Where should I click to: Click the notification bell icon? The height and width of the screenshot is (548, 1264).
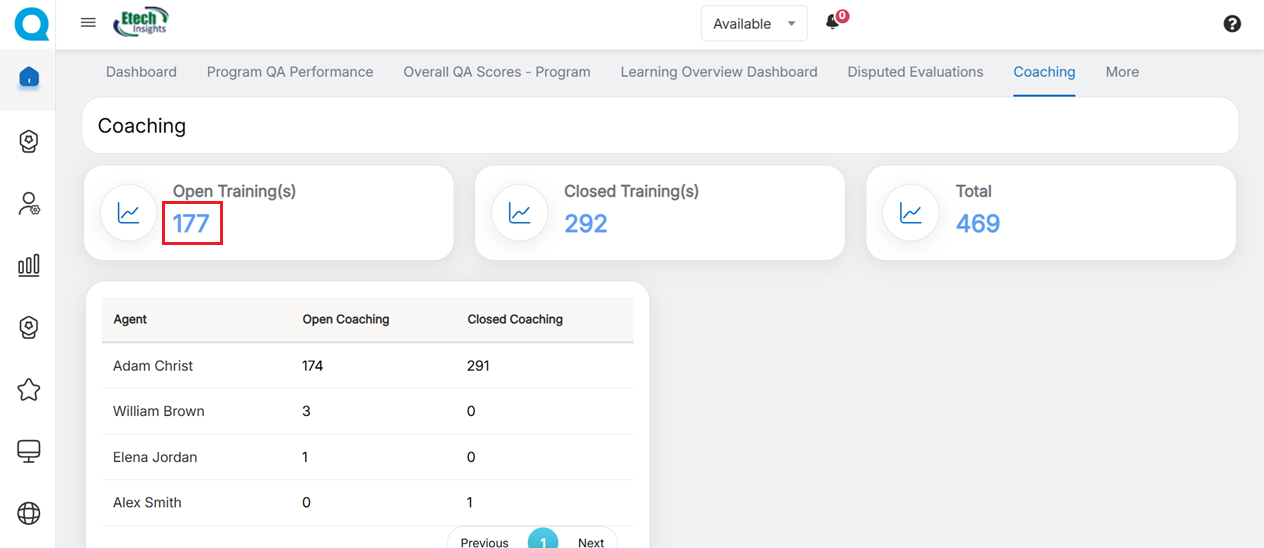pyautogui.click(x=832, y=23)
